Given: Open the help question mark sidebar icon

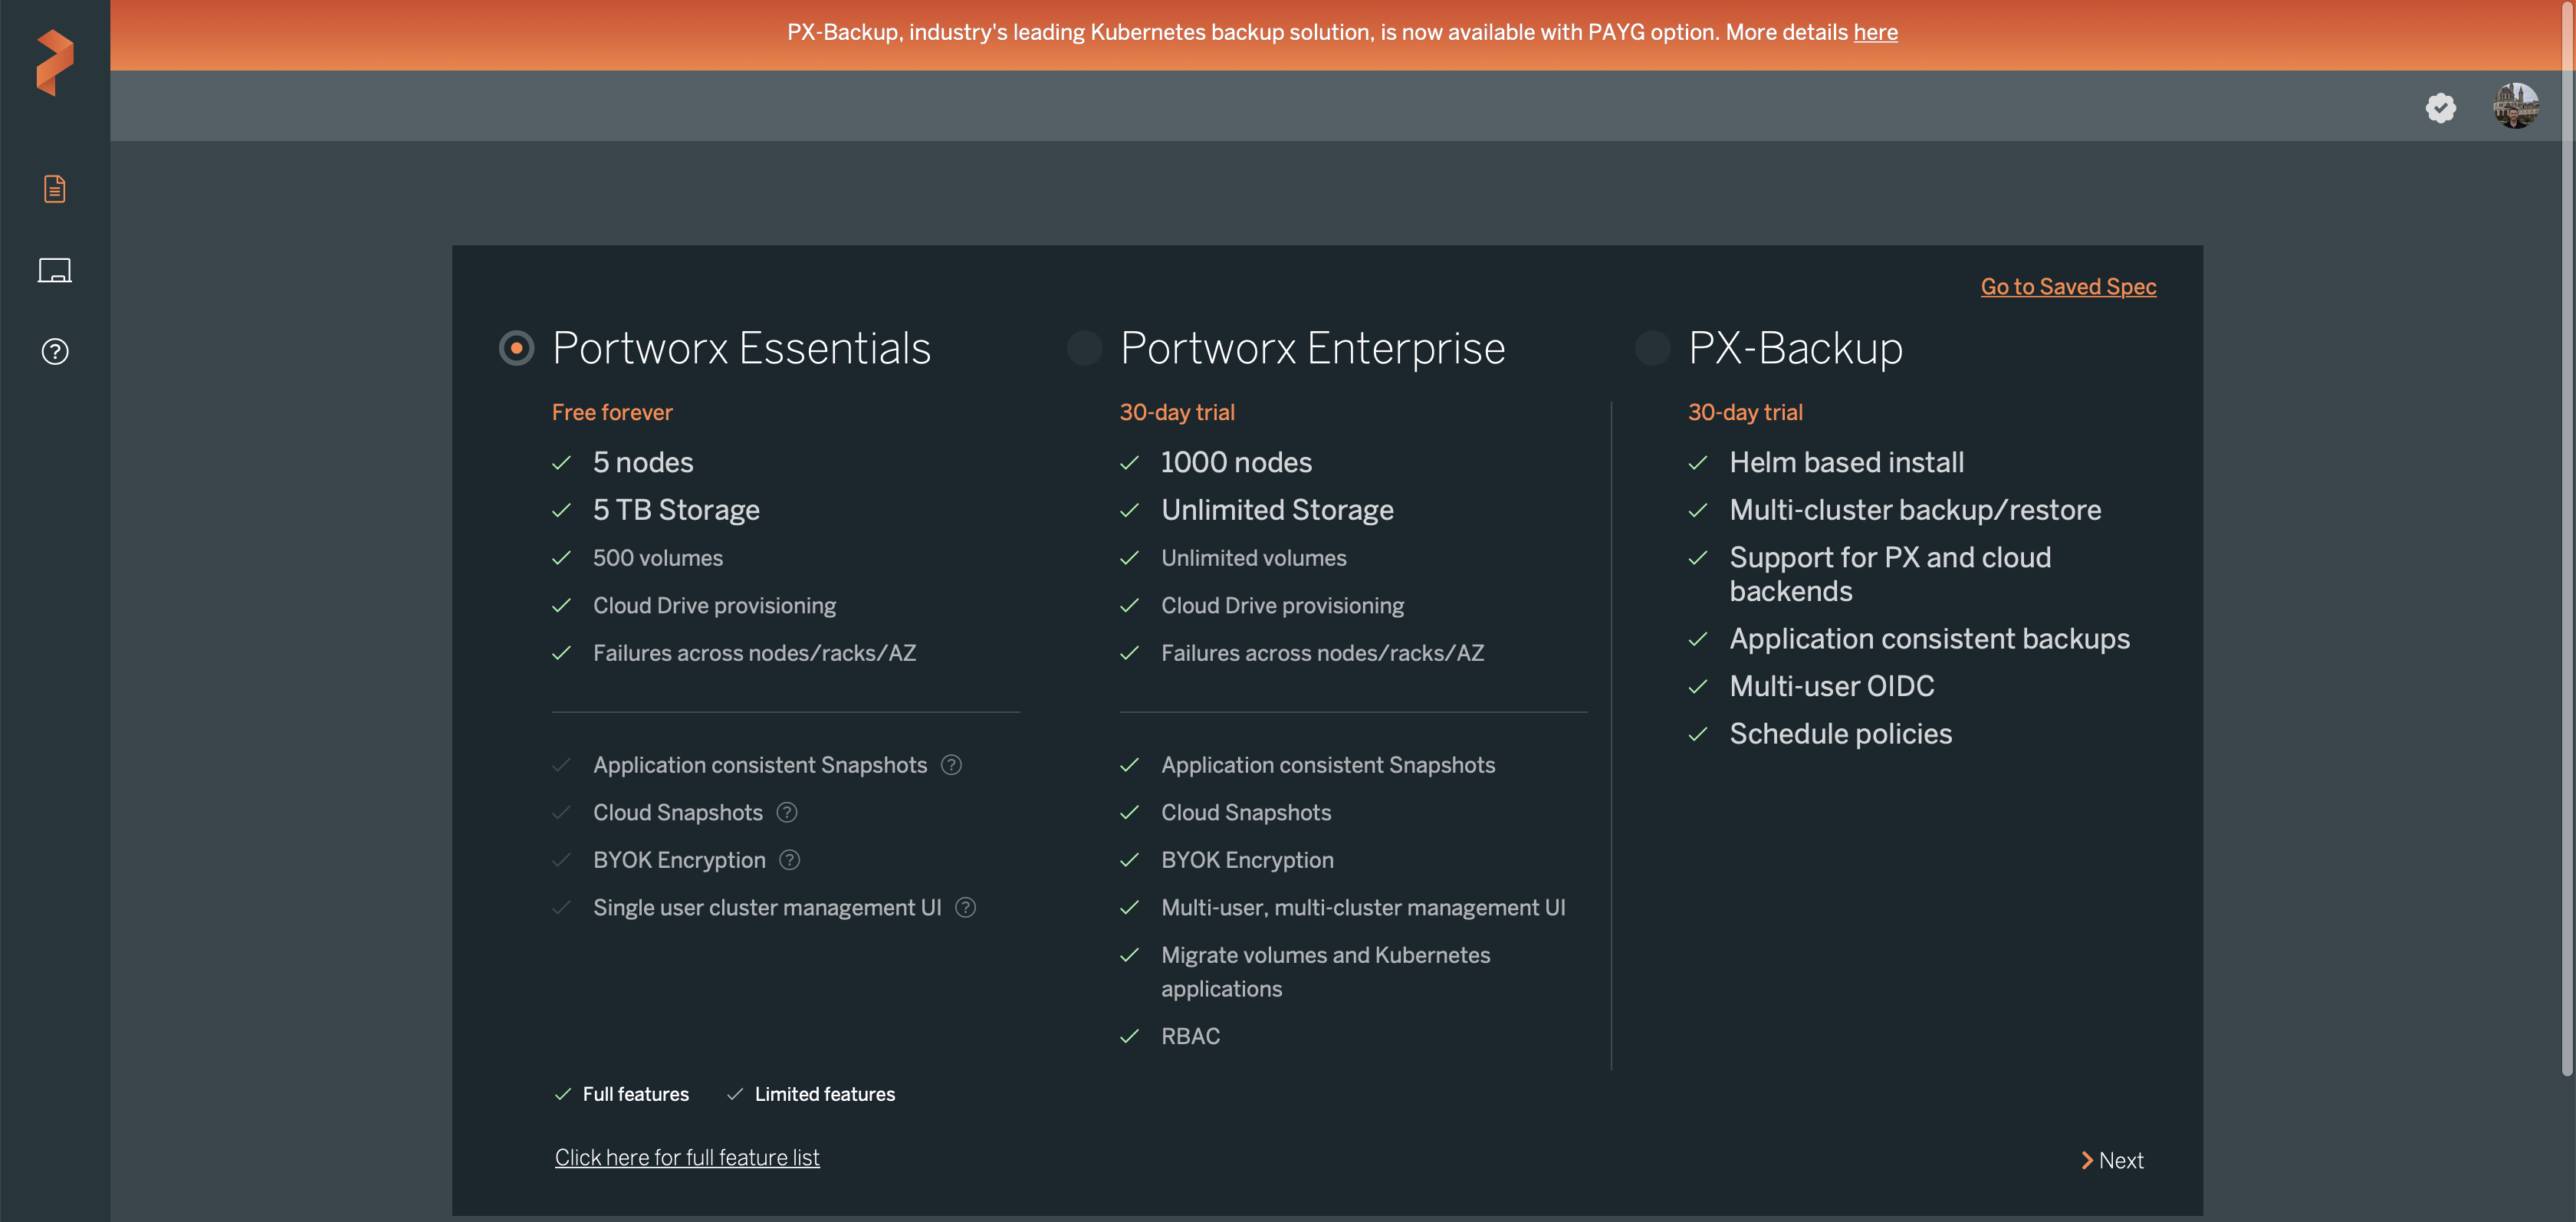Looking at the screenshot, I should pyautogui.click(x=54, y=352).
